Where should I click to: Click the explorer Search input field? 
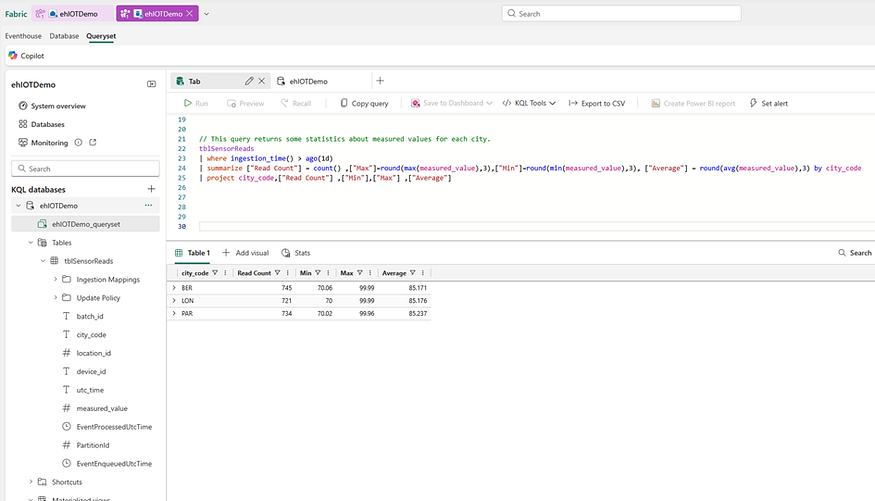pos(84,169)
